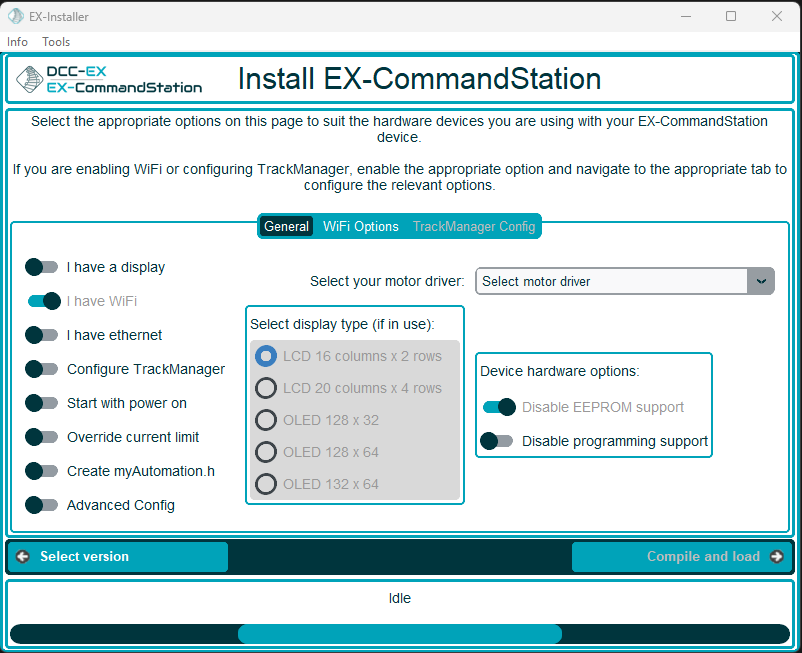Viewport: 802px width, 653px height.
Task: Click the 'Idle' status text
Action: point(400,598)
